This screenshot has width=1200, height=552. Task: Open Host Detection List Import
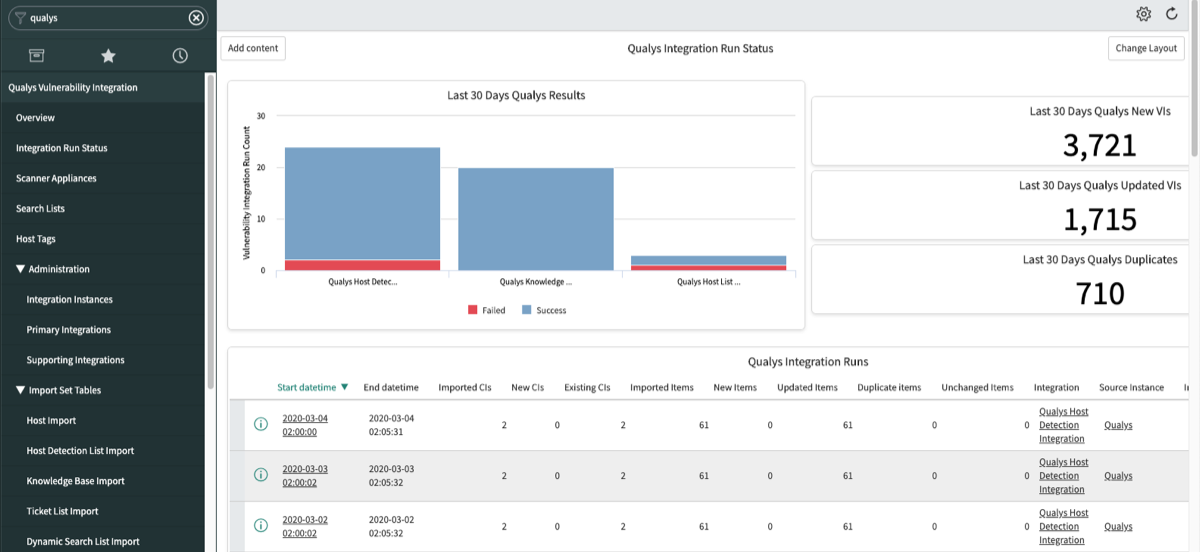coord(80,450)
